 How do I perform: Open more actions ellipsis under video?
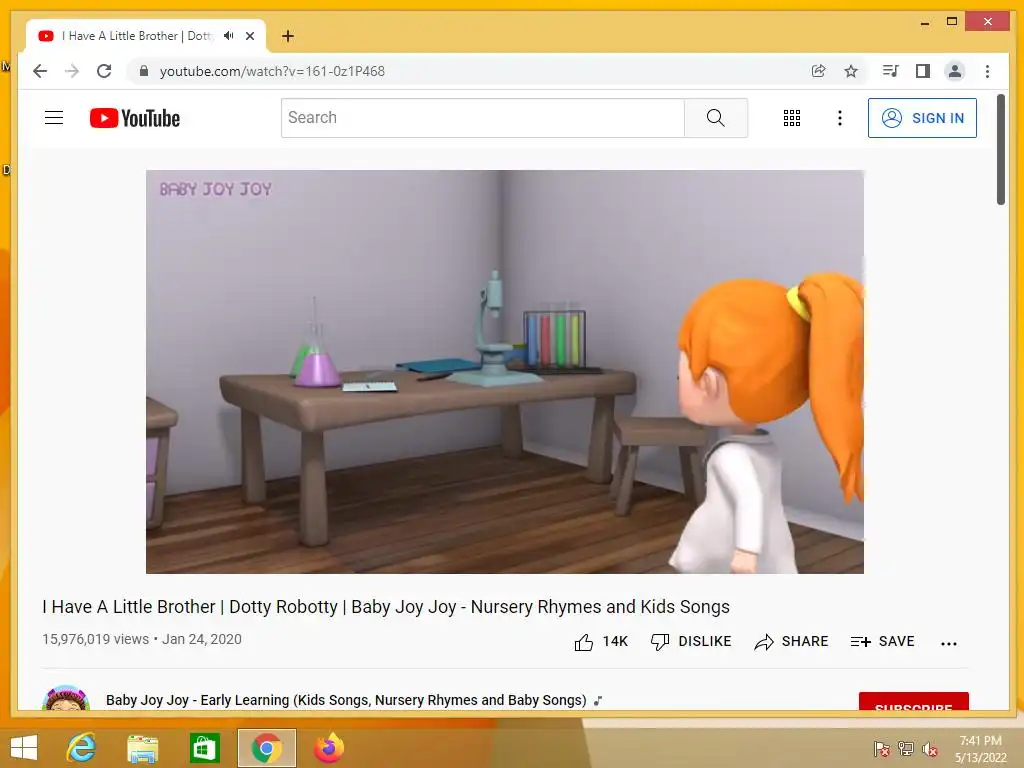(948, 643)
